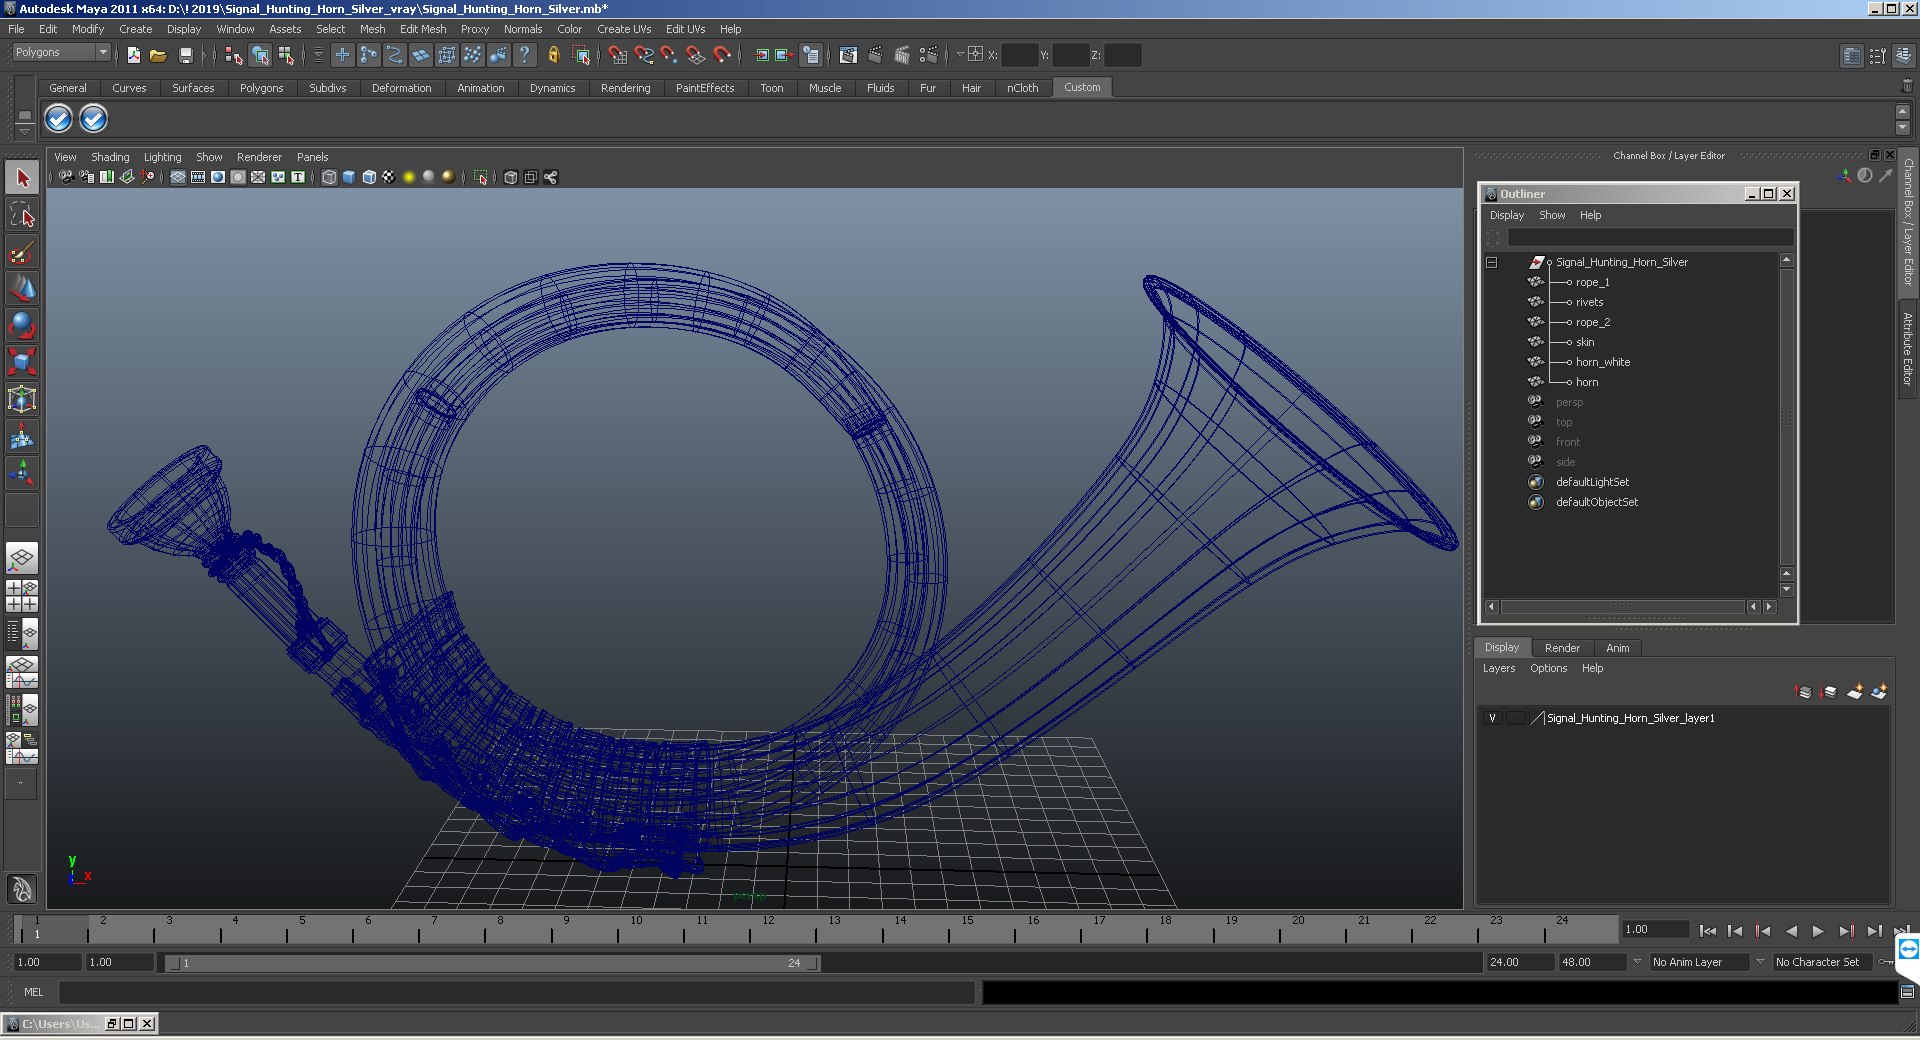Viewport: 1920px width, 1040px height.
Task: Open the Polygons menu set dropdown
Action: 61,52
